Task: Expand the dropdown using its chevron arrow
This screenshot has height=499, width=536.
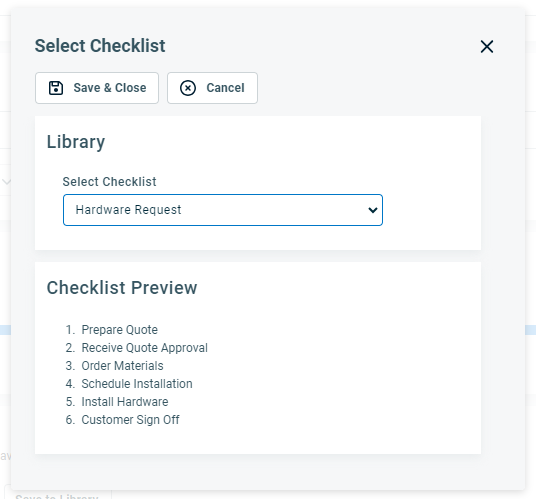Action: click(x=373, y=210)
